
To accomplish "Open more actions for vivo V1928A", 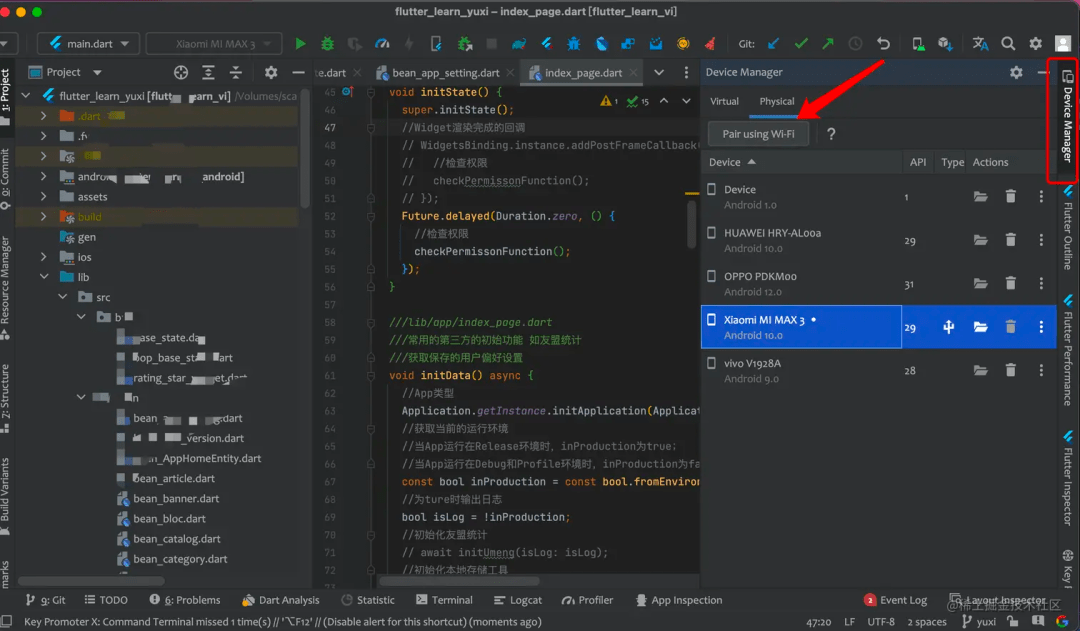I will click(1041, 370).
